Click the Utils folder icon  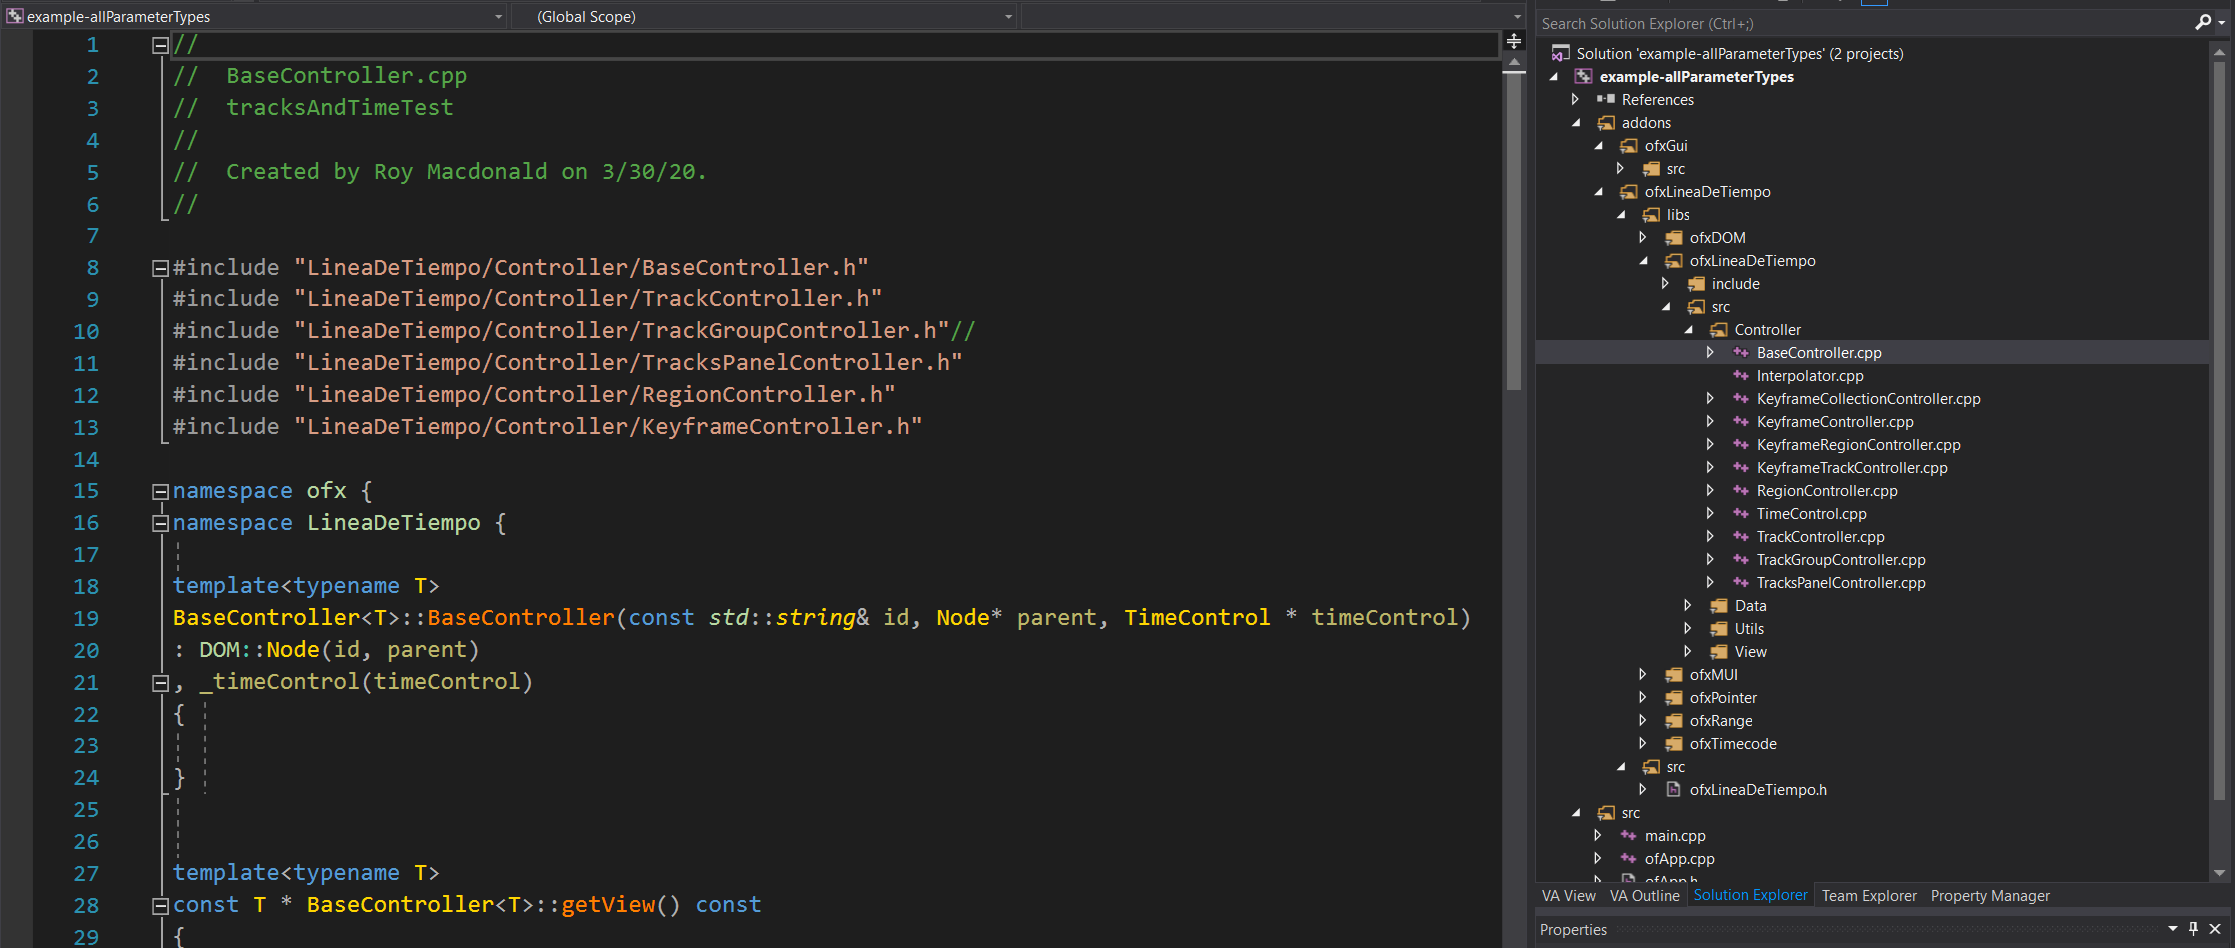coord(1719,628)
